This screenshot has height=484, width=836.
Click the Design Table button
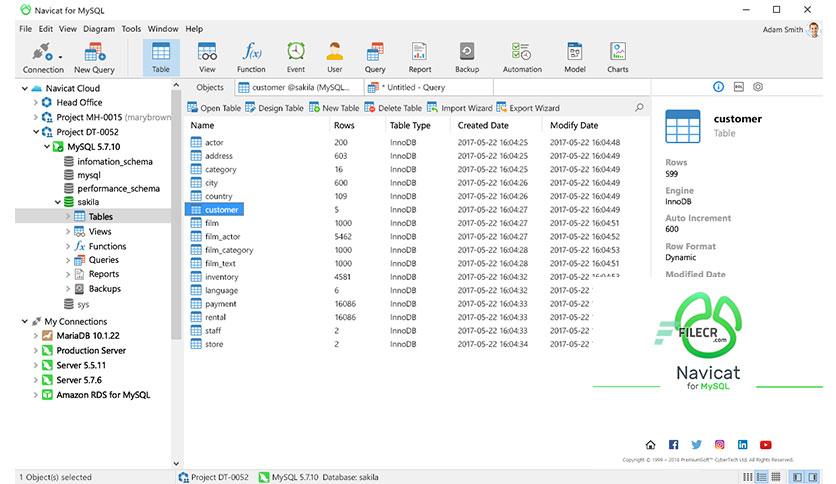tap(274, 108)
